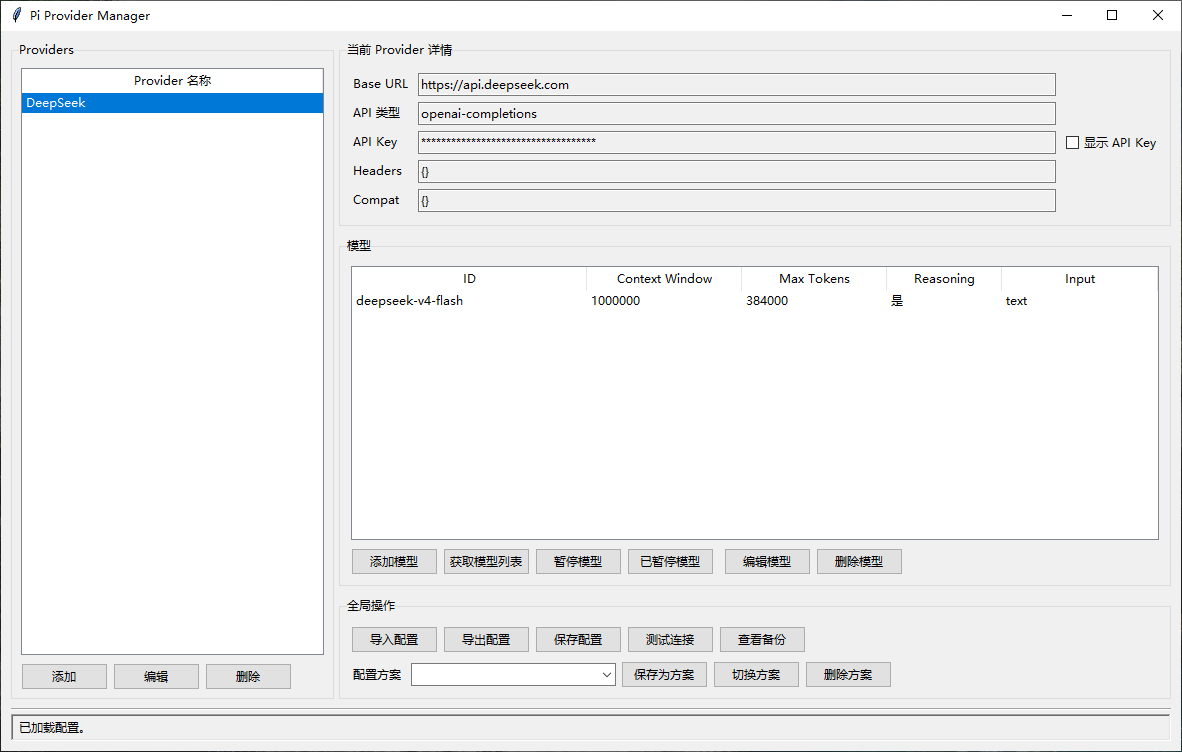The width and height of the screenshot is (1182, 752).
Task: Click the Context Window column header
Action: (x=664, y=279)
